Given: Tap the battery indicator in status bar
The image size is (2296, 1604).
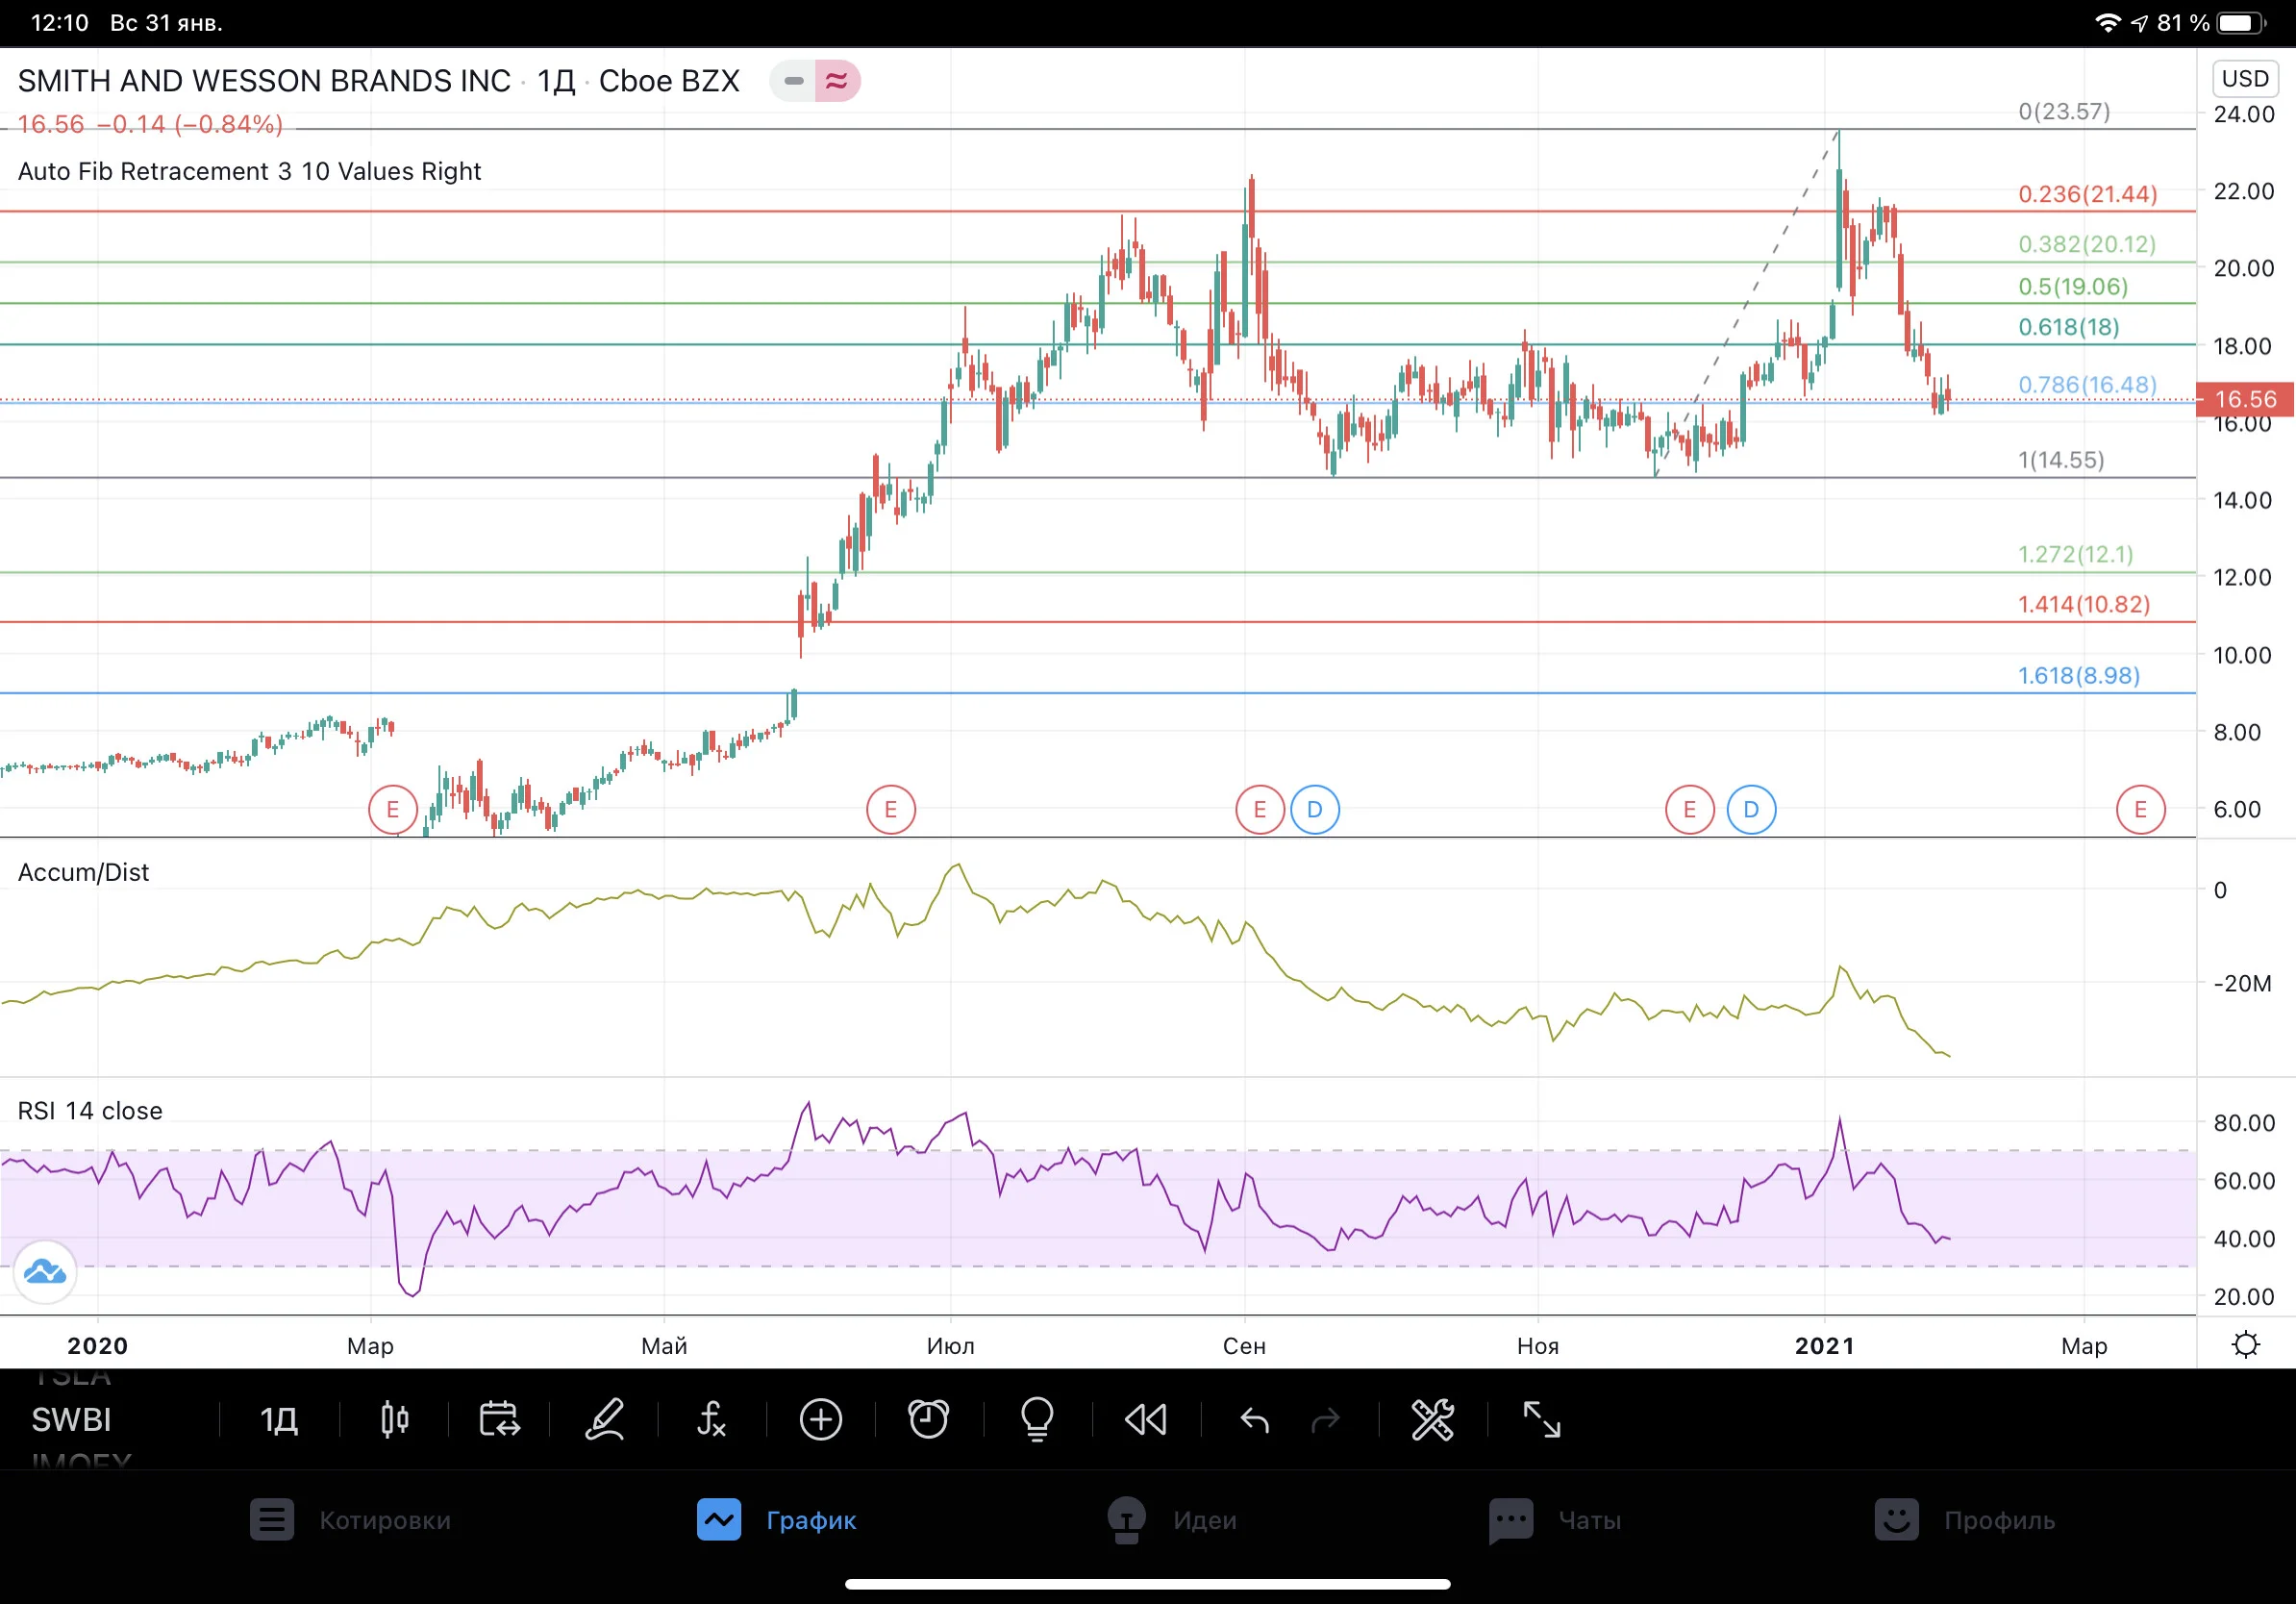Looking at the screenshot, I should click(x=2242, y=23).
